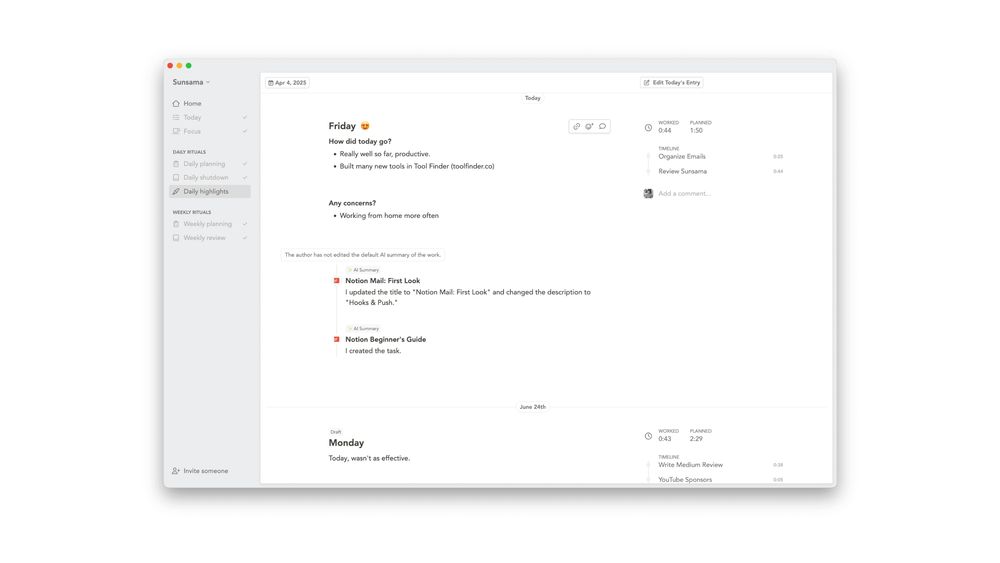Click the Focus mode icon
The width and height of the screenshot is (1000, 563).
176,131
